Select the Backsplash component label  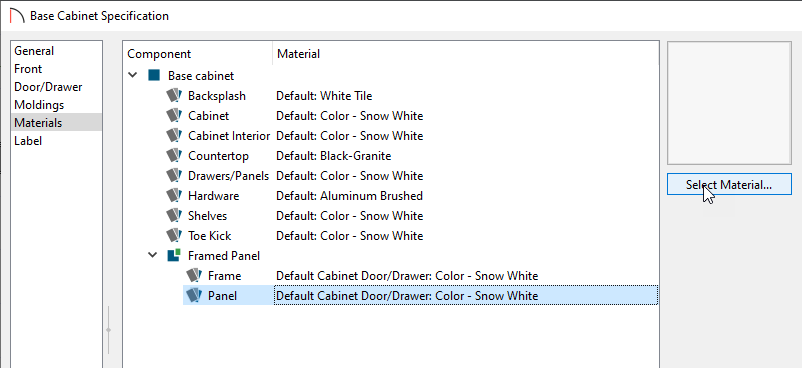(x=217, y=96)
